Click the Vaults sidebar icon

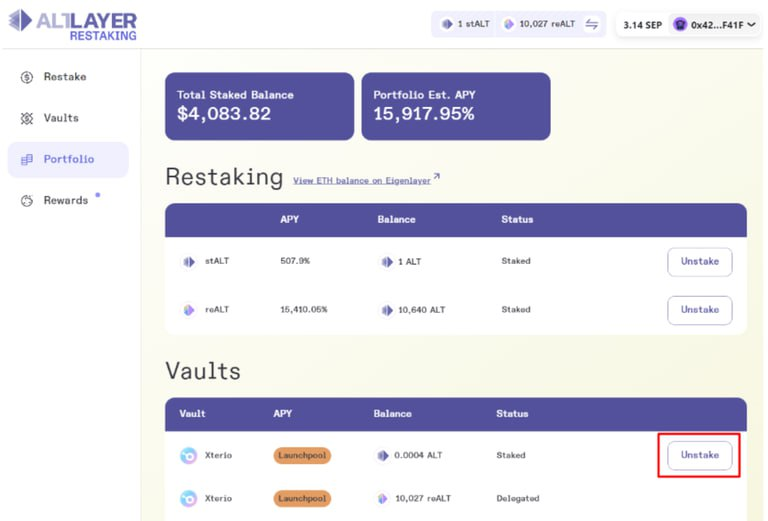tap(27, 118)
